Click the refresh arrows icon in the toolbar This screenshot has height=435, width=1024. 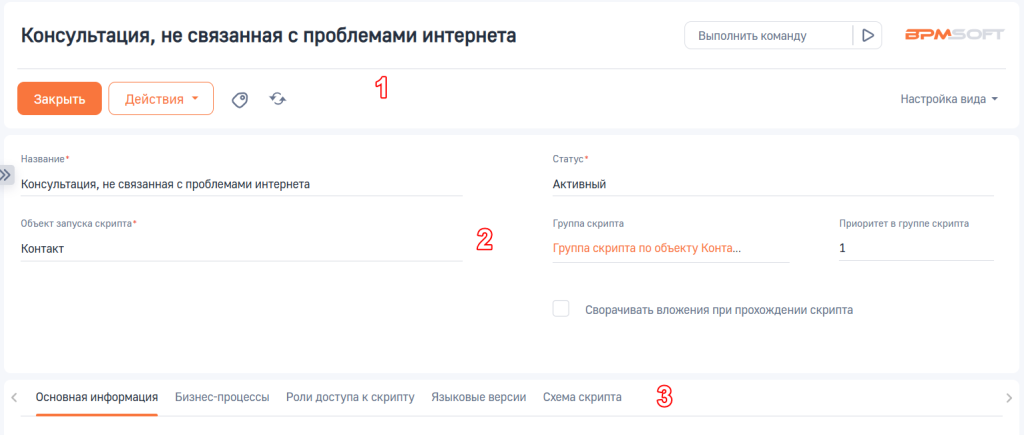click(x=278, y=99)
